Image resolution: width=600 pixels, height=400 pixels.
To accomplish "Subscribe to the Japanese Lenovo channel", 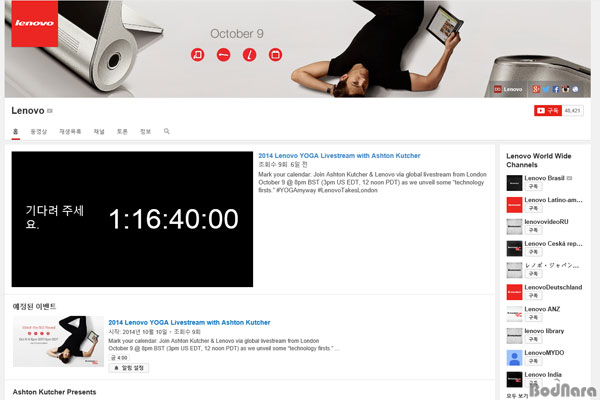I will click(x=533, y=274).
